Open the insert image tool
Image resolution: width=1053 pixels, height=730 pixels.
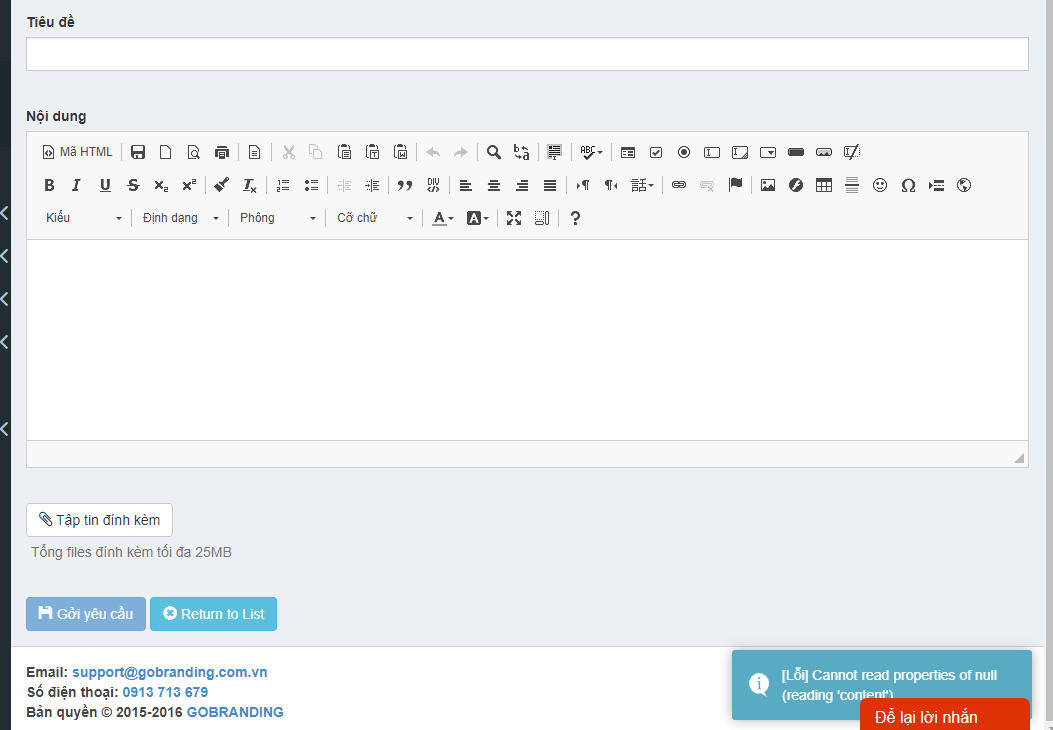[x=768, y=185]
